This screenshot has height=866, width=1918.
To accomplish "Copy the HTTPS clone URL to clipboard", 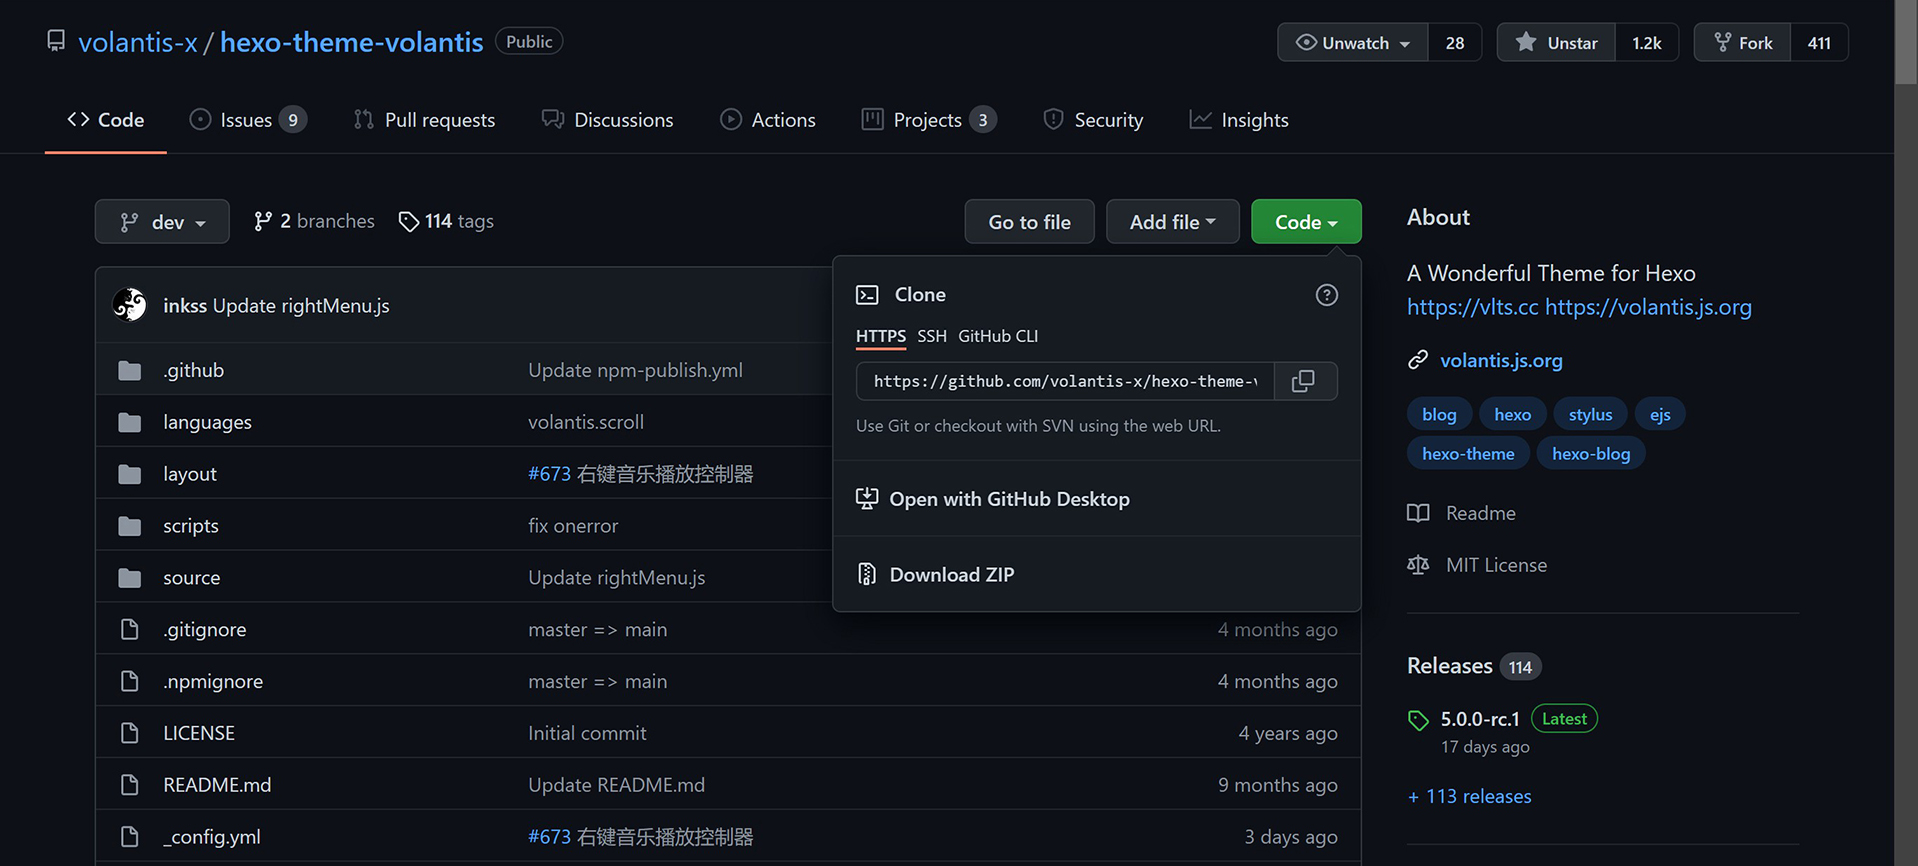I will pyautogui.click(x=1303, y=381).
